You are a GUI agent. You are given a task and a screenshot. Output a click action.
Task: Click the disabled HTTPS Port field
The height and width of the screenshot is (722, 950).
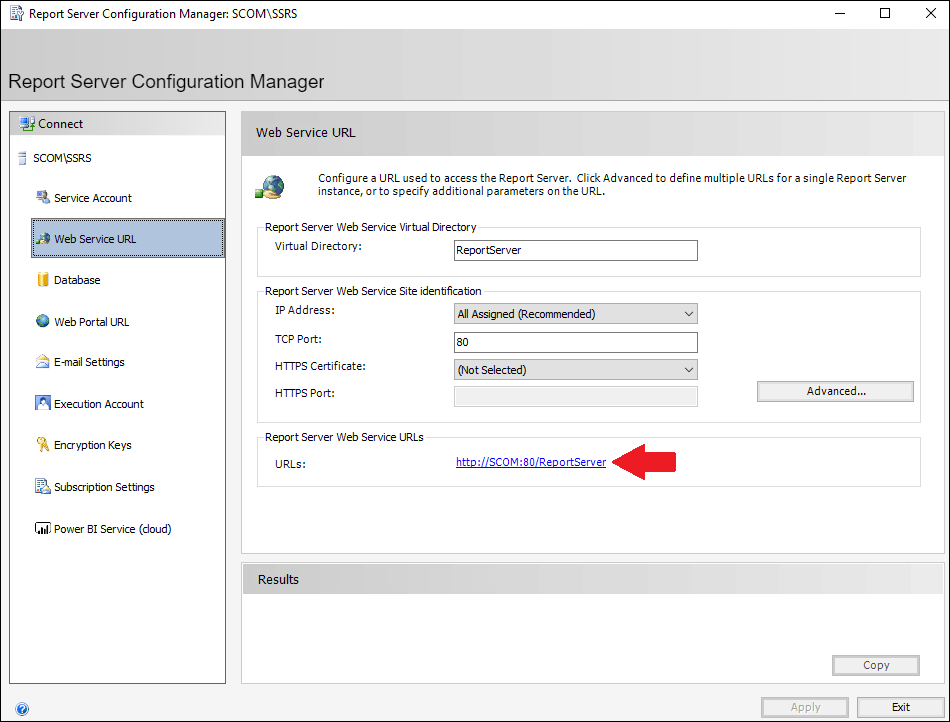[x=576, y=396]
